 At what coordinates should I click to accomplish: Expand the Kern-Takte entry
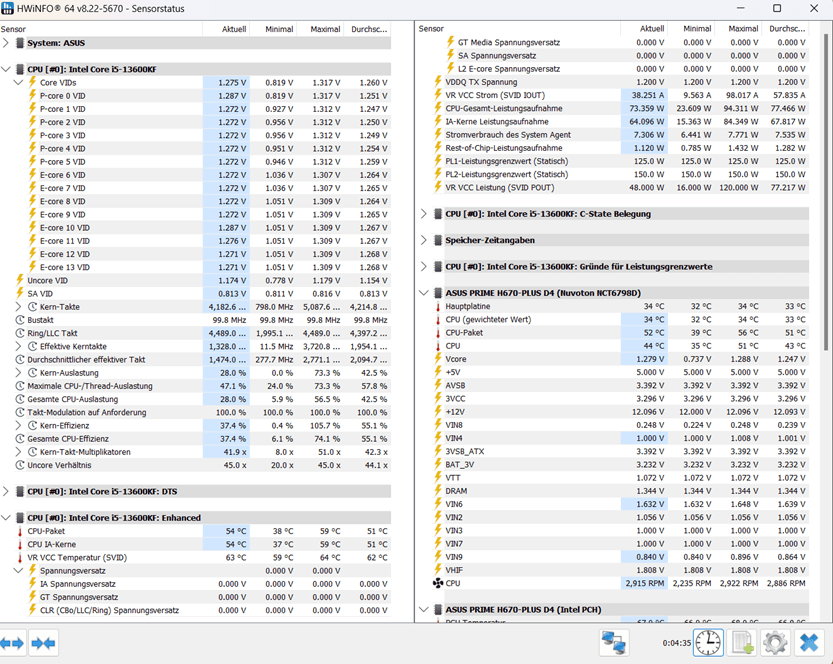(18, 307)
